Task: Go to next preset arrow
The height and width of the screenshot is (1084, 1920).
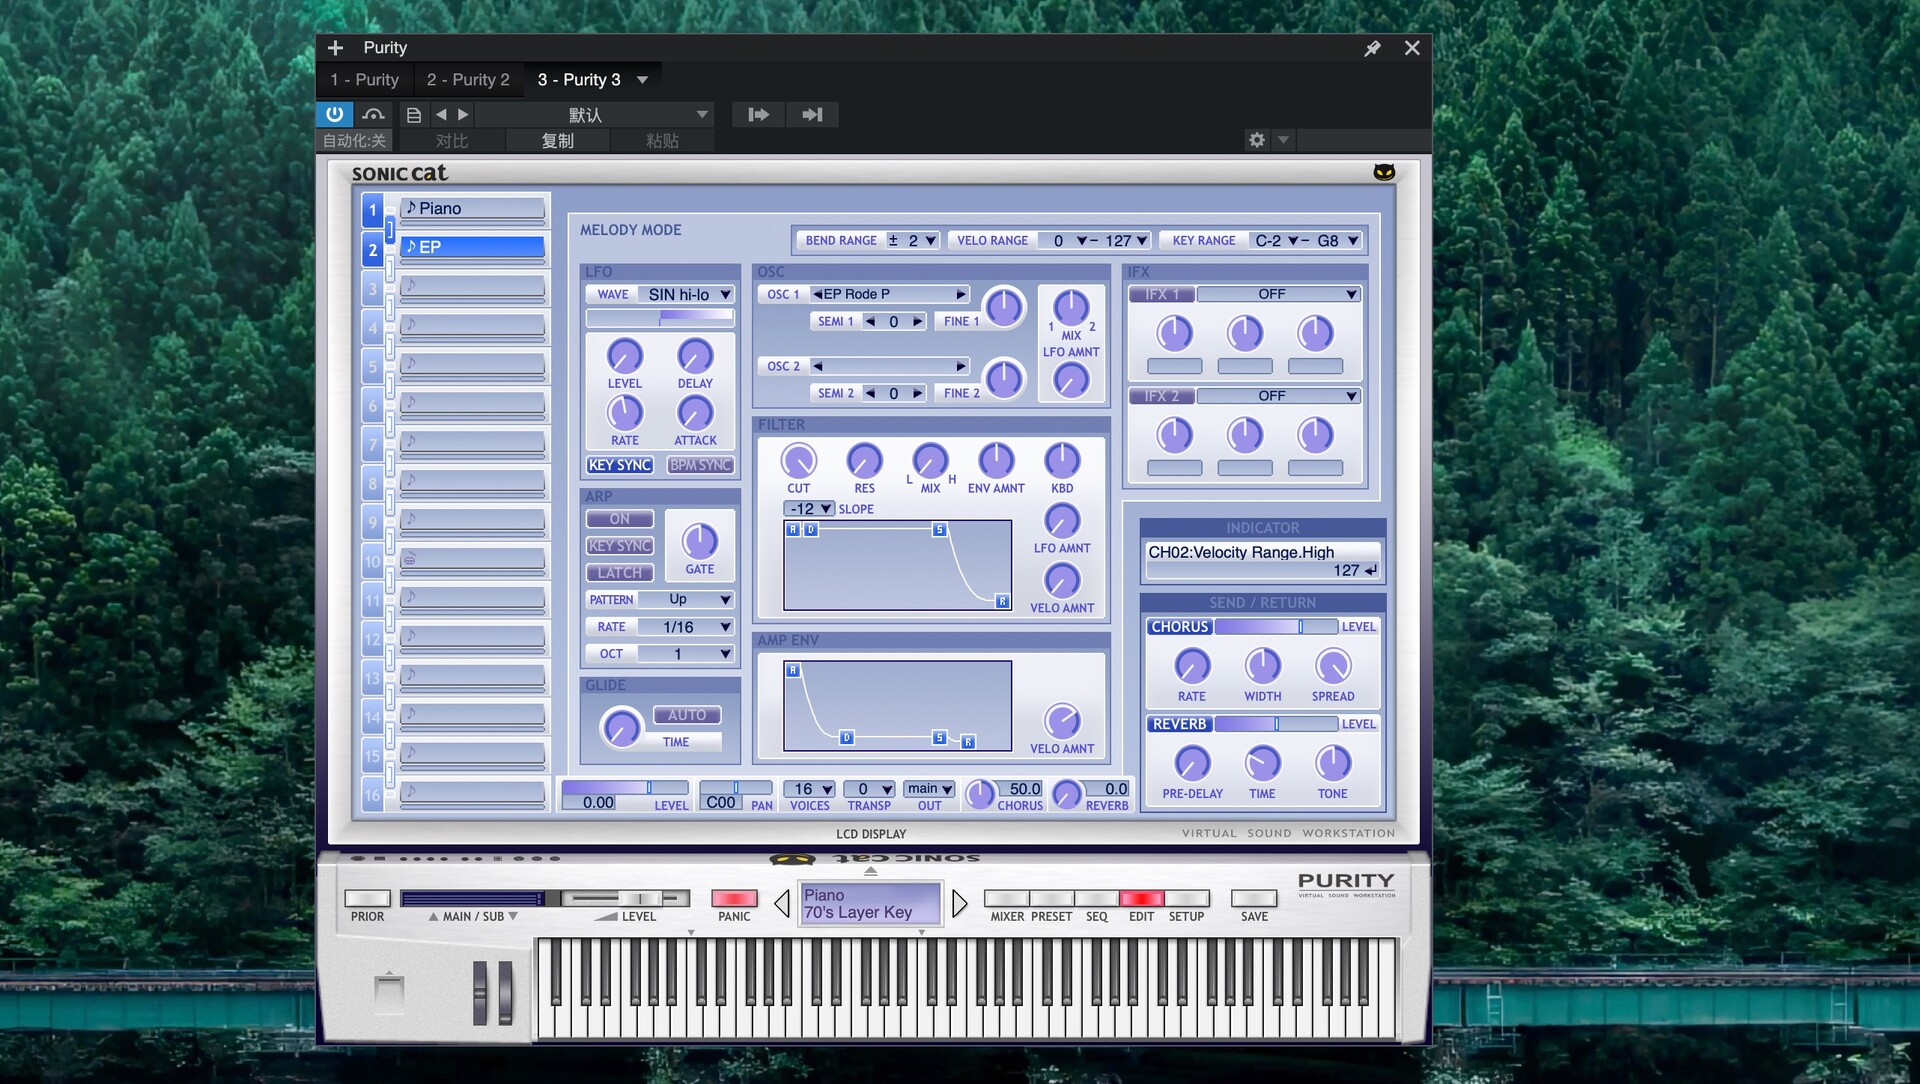Action: (463, 114)
